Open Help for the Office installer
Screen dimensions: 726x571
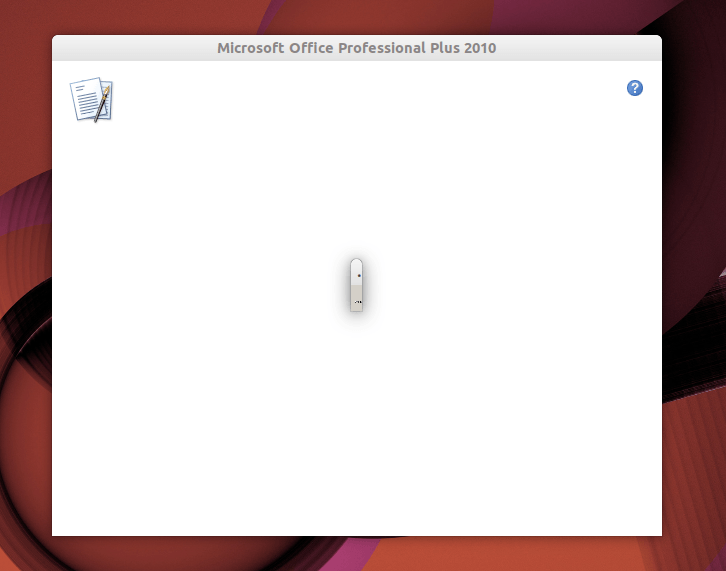[634, 88]
